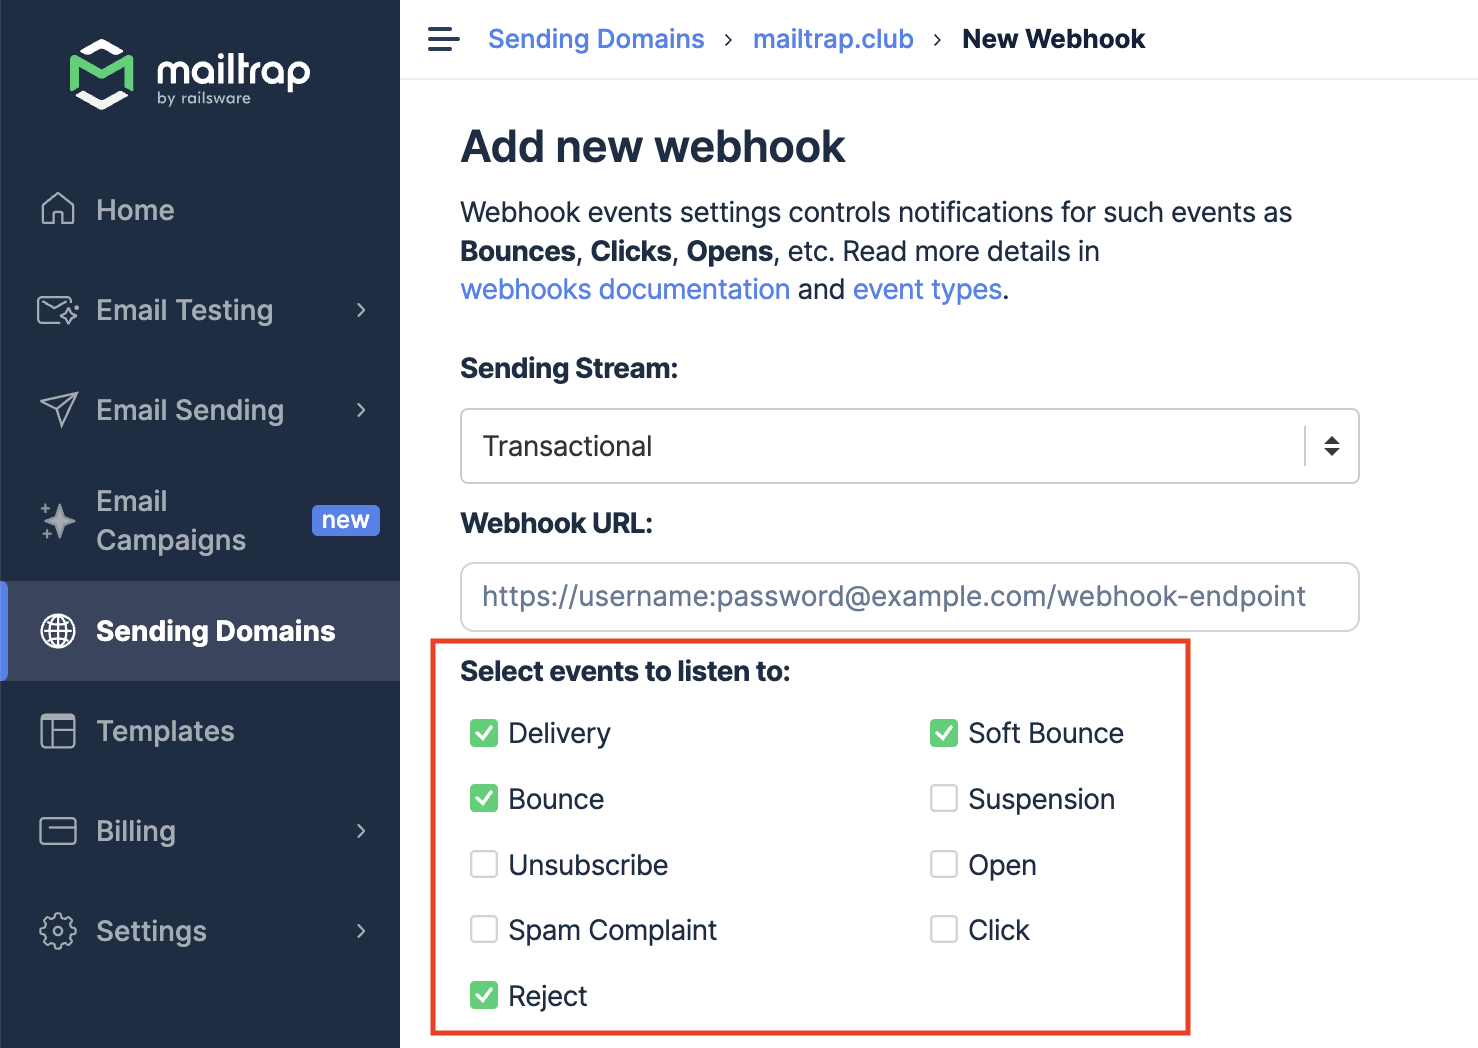Uncheck the Delivery event checkbox
The height and width of the screenshot is (1048, 1478).
(x=484, y=733)
